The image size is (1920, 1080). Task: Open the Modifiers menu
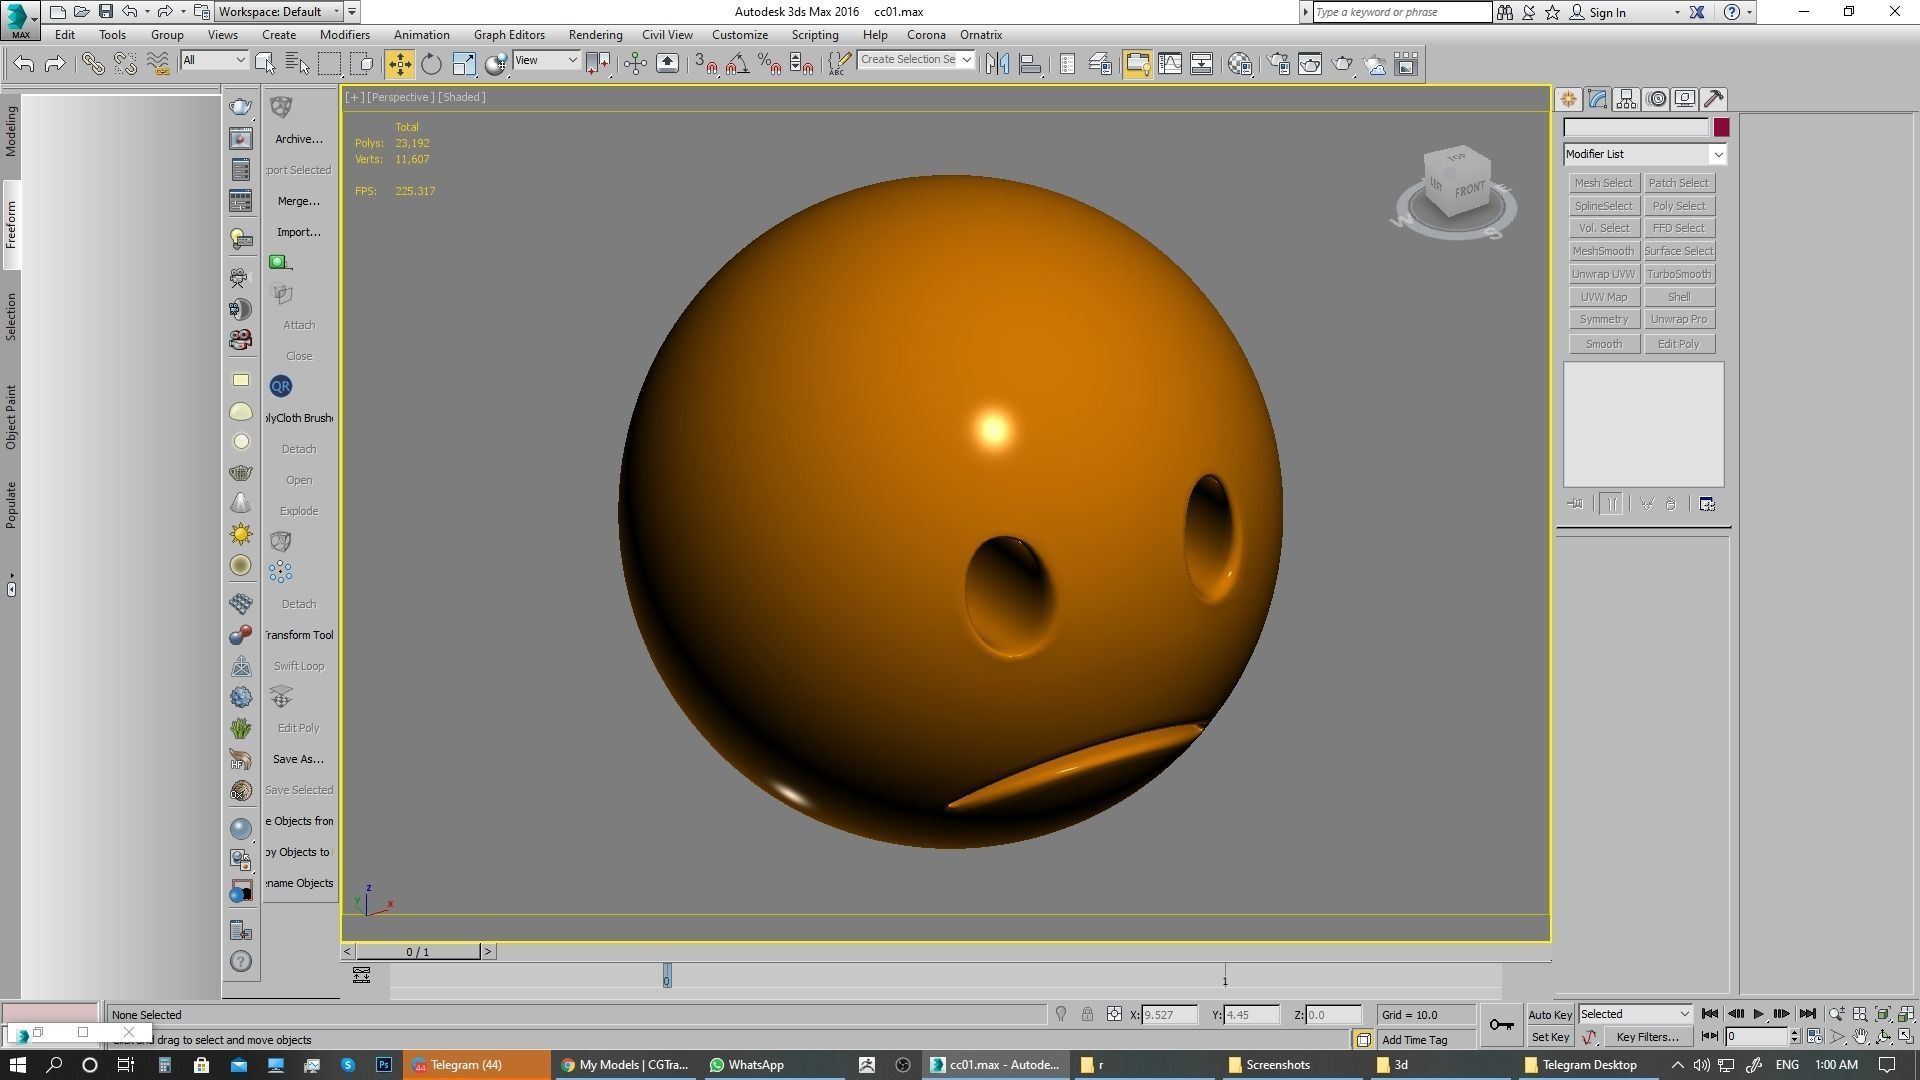pyautogui.click(x=345, y=35)
